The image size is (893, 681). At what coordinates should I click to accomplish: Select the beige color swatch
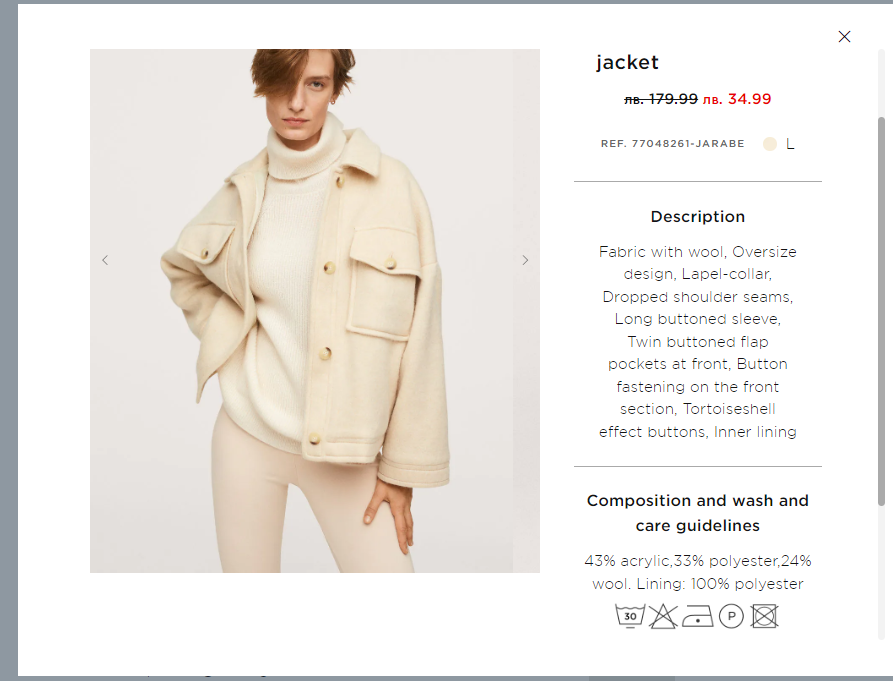(x=769, y=144)
